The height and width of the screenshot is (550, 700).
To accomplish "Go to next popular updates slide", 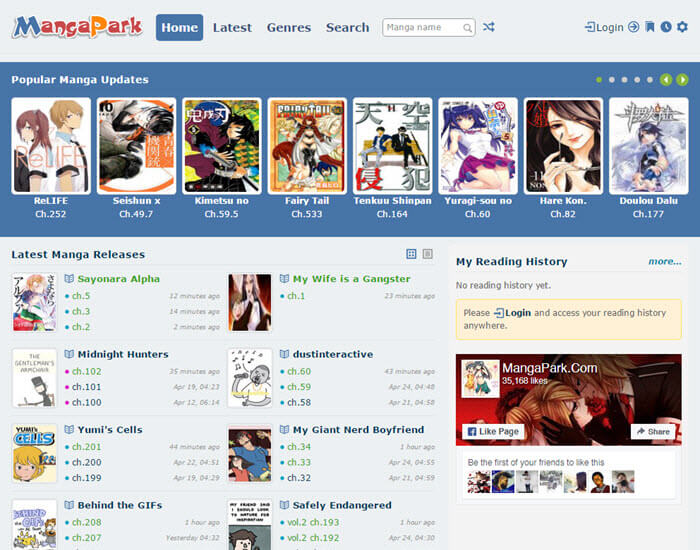I will click(682, 80).
